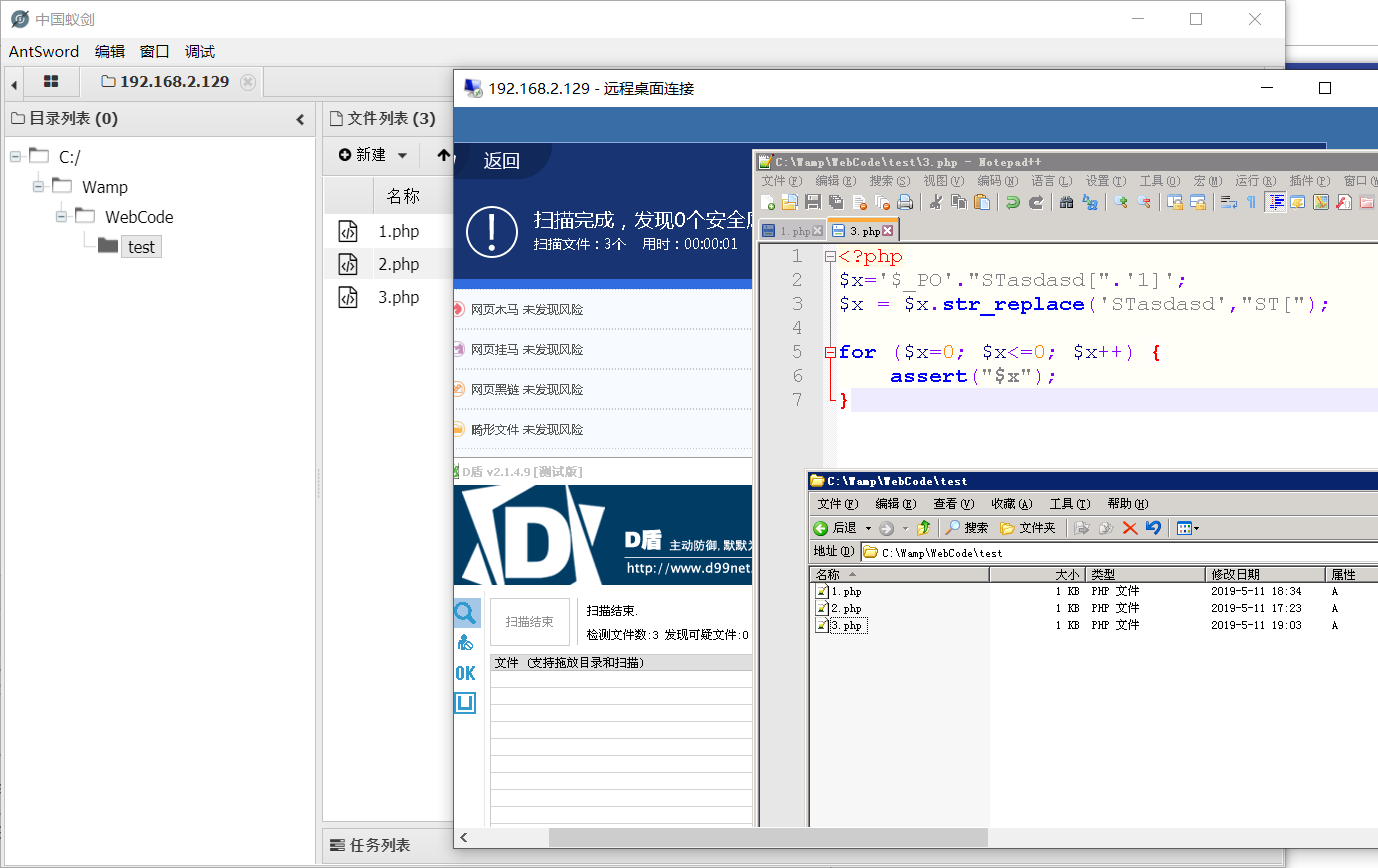Click the D盾 user-block sidebar icon
This screenshot has width=1378, height=868.
465,643
